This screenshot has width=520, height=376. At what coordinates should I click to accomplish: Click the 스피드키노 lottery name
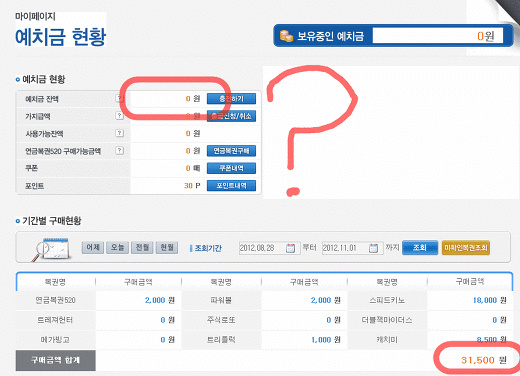[x=387, y=300]
